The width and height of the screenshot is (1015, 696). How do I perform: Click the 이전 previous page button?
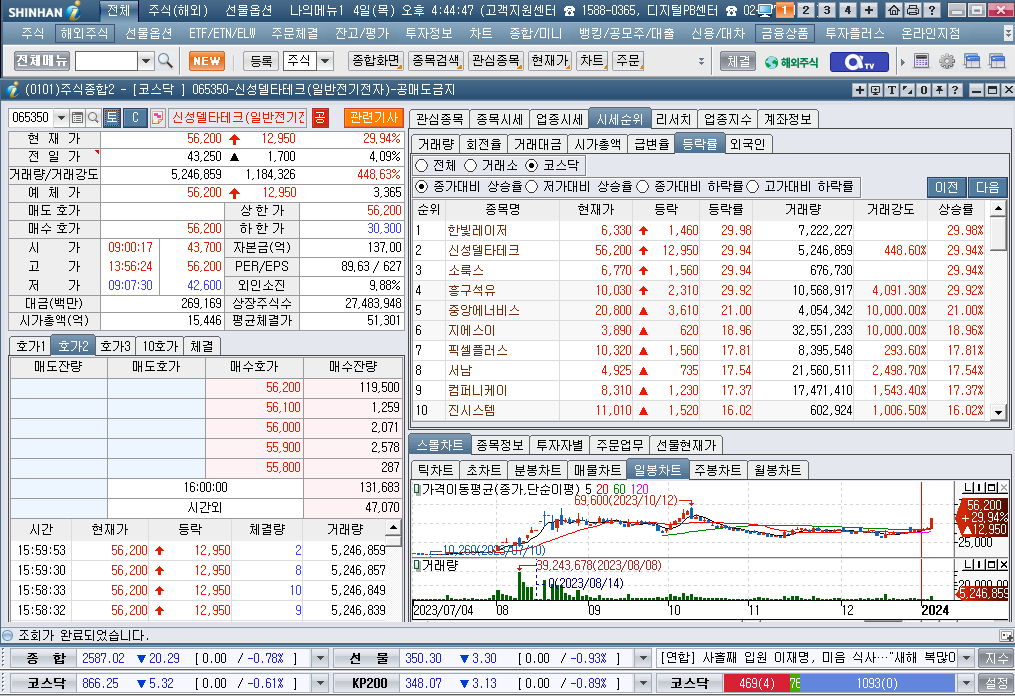point(946,187)
